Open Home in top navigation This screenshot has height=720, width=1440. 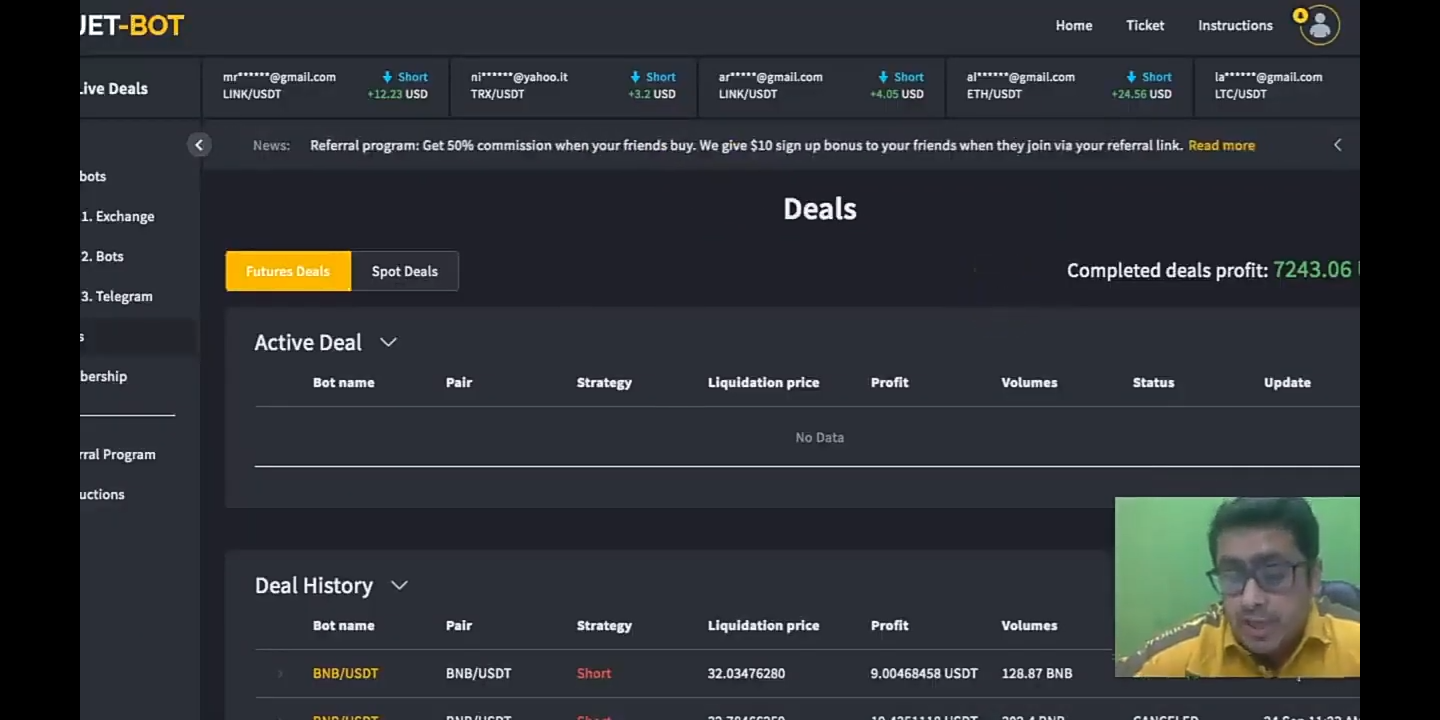pos(1073,25)
